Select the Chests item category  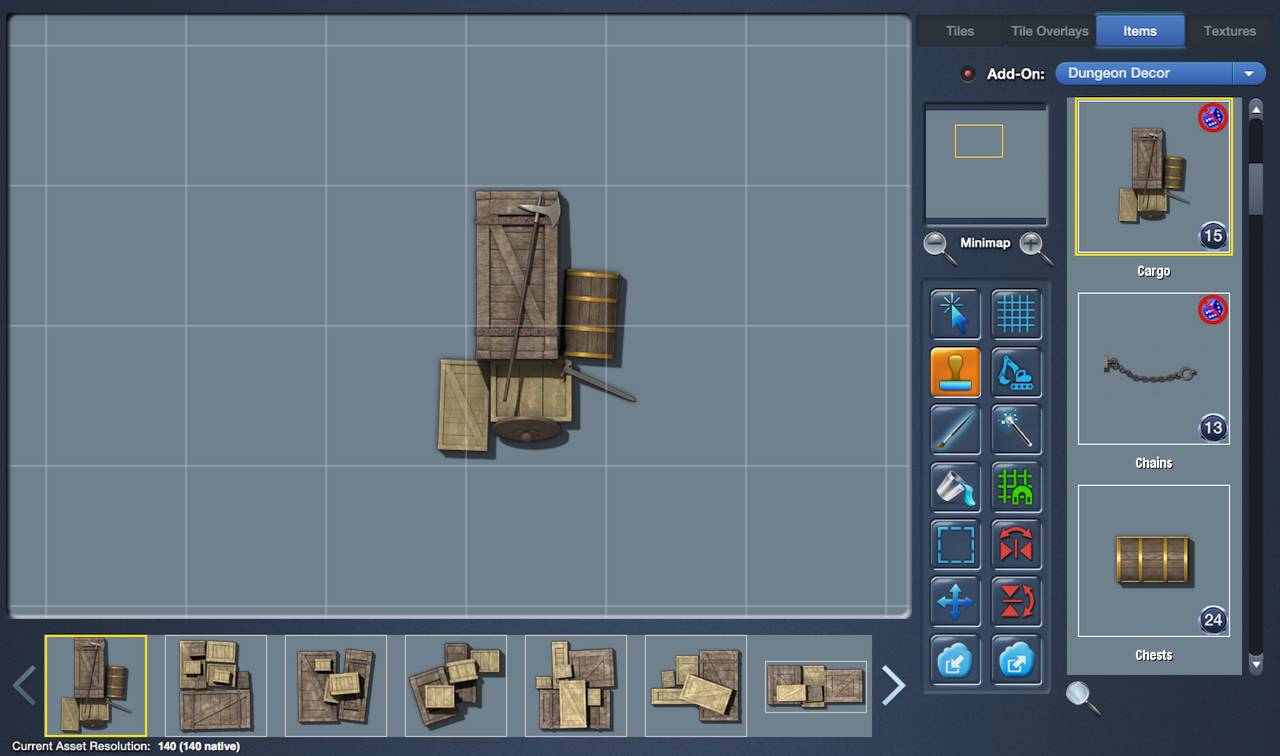click(x=1154, y=561)
